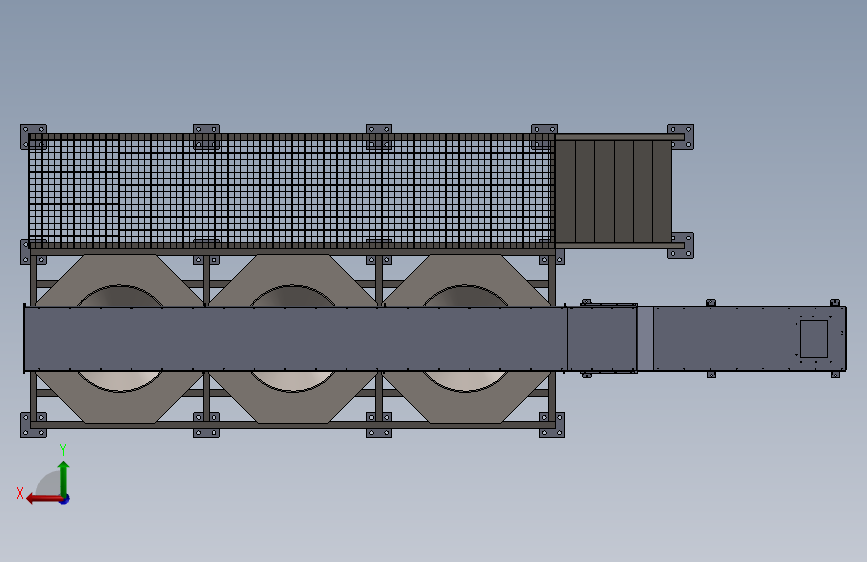Click the red X axis arrow on triad

click(x=43, y=499)
